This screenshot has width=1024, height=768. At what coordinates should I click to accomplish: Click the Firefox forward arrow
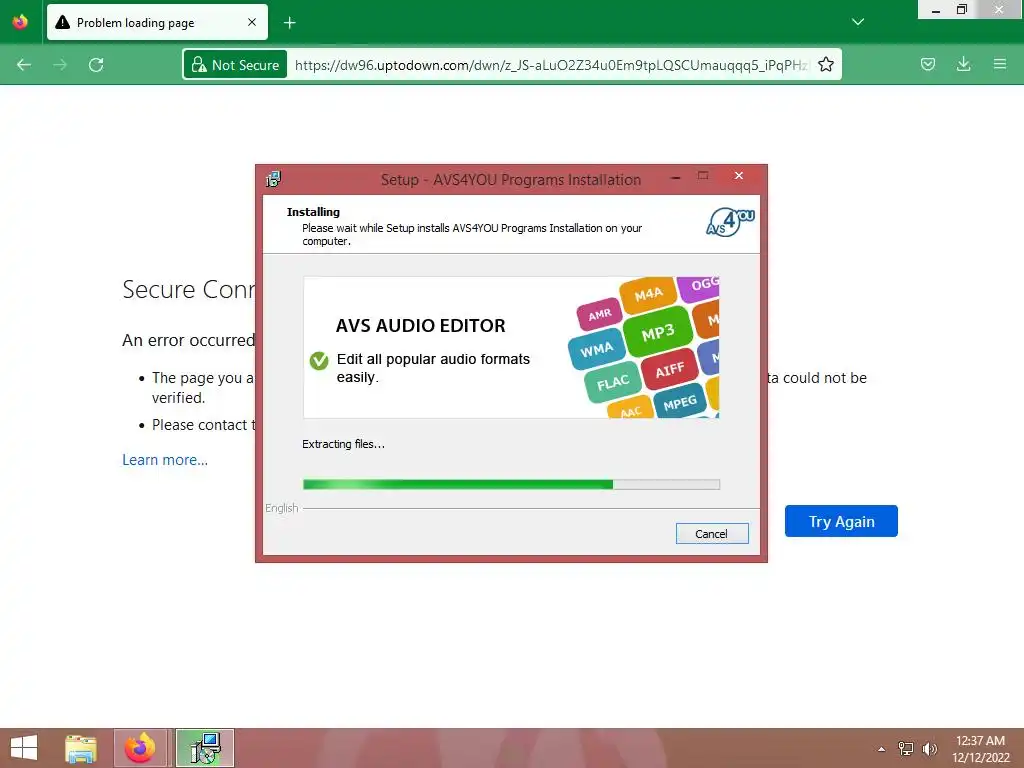click(x=60, y=65)
